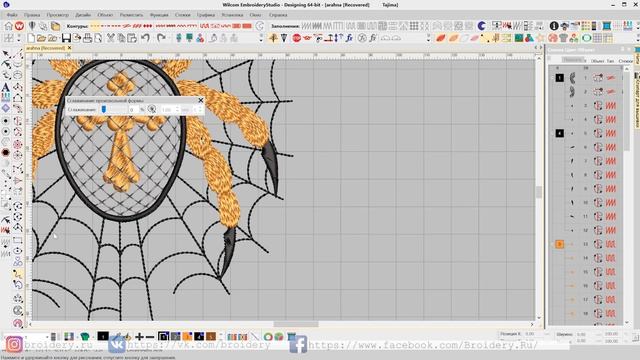Click the Redo arrow icon
Viewport: 640px width, 360px height.
pyautogui.click(x=161, y=38)
